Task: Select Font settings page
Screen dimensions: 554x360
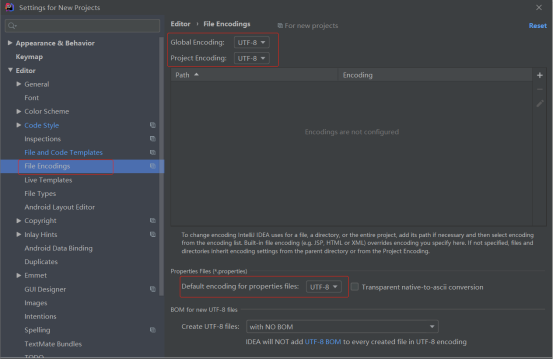Action: 32,98
